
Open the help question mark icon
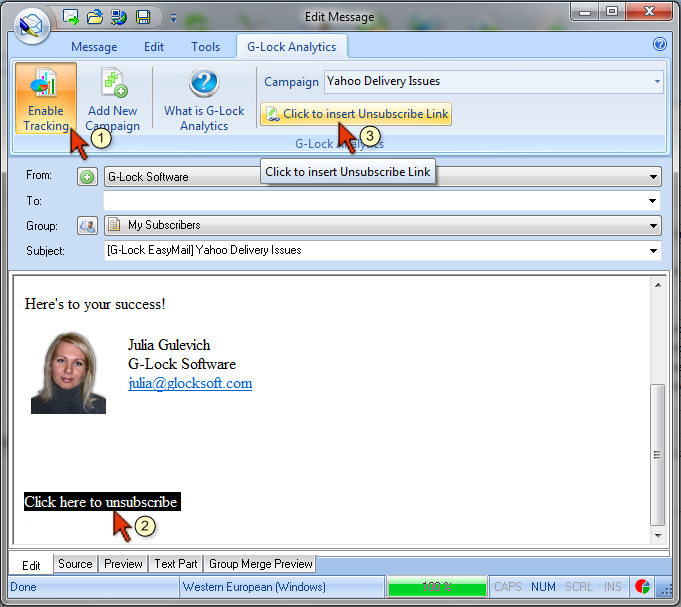tap(660, 44)
